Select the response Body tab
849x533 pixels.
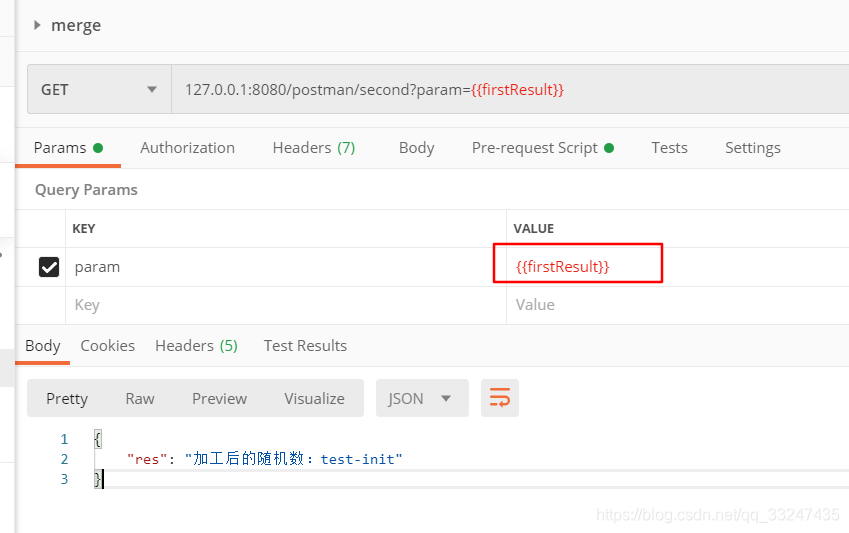[43, 346]
